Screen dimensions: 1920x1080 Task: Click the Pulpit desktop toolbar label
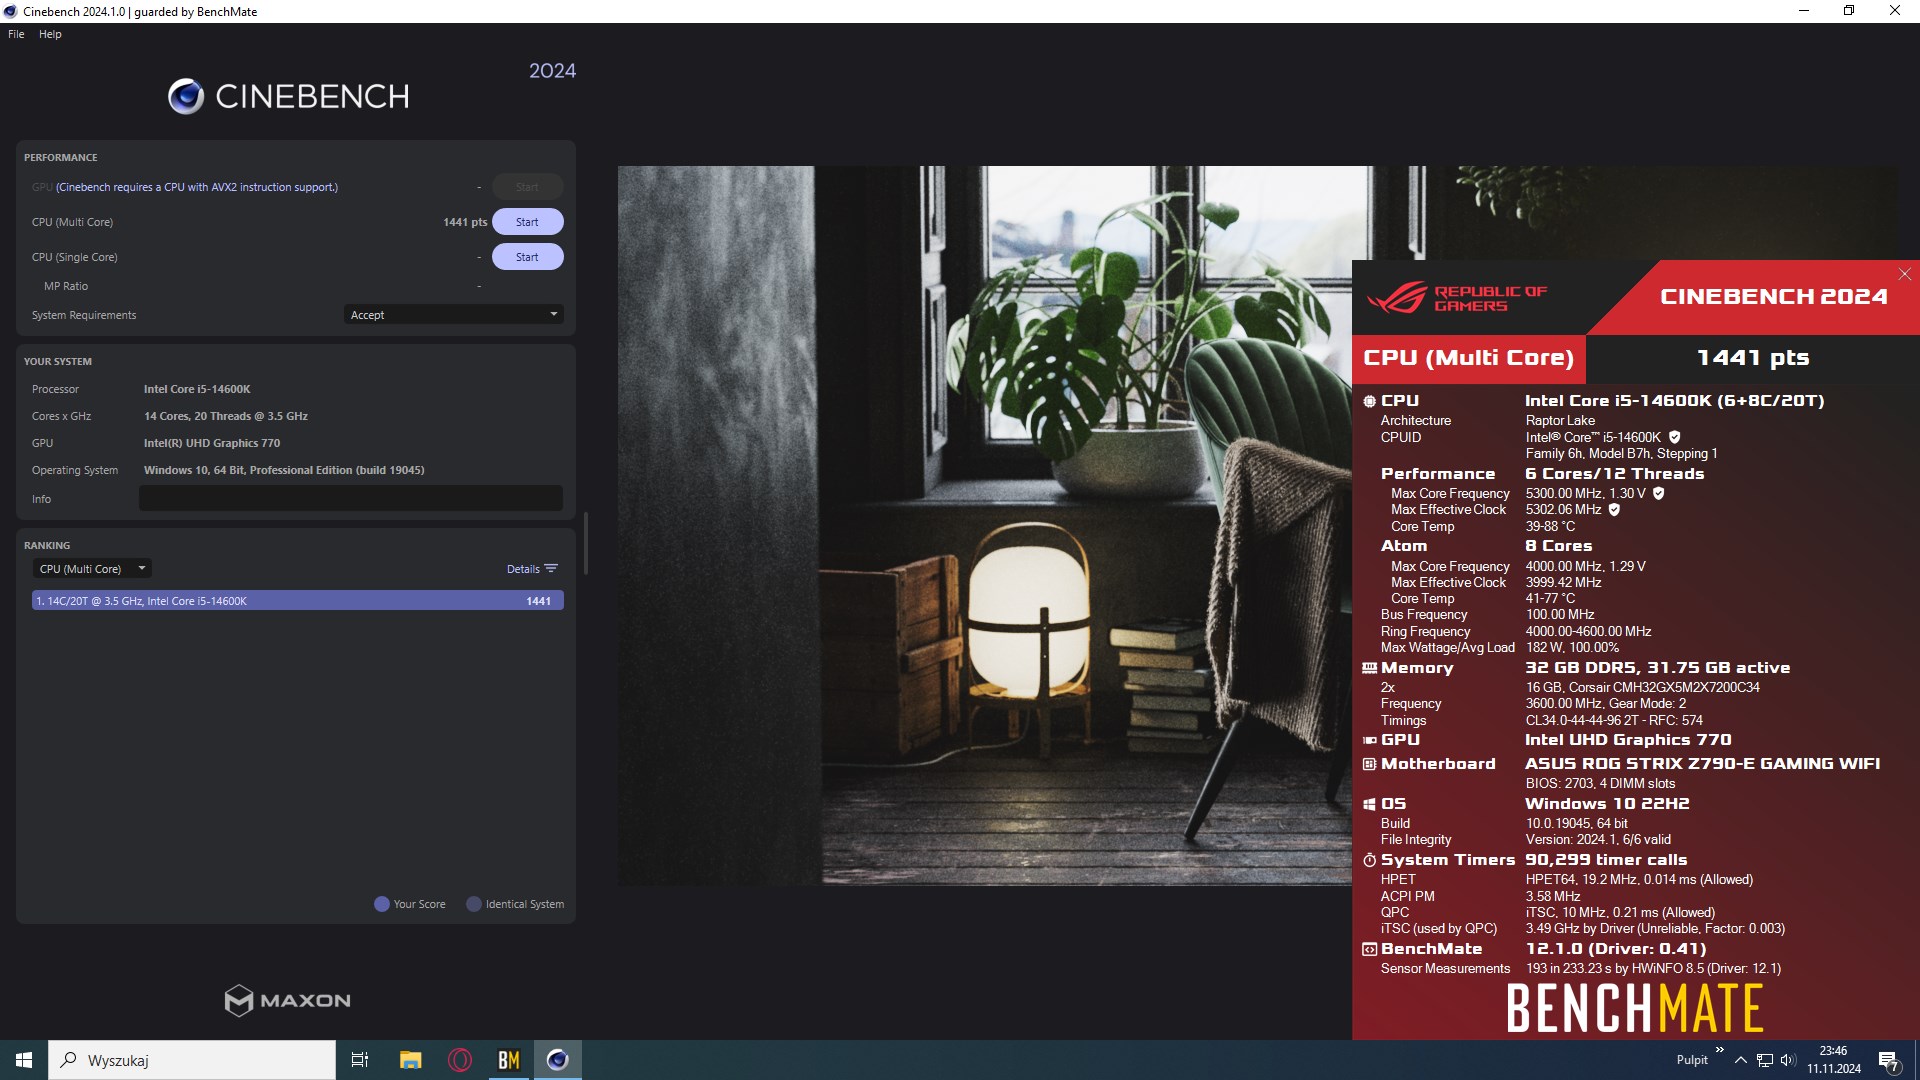1692,1060
